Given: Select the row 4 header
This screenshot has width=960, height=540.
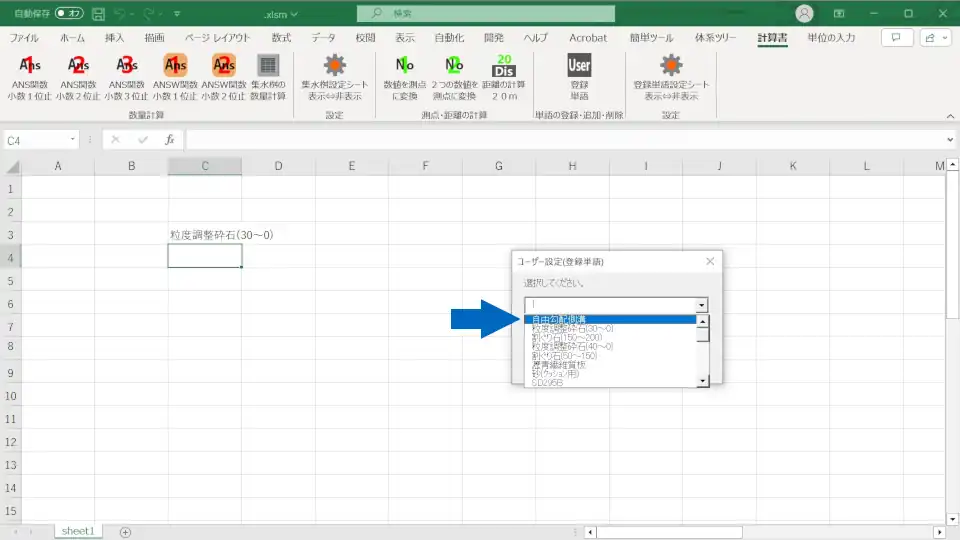Looking at the screenshot, I should pos(10,258).
